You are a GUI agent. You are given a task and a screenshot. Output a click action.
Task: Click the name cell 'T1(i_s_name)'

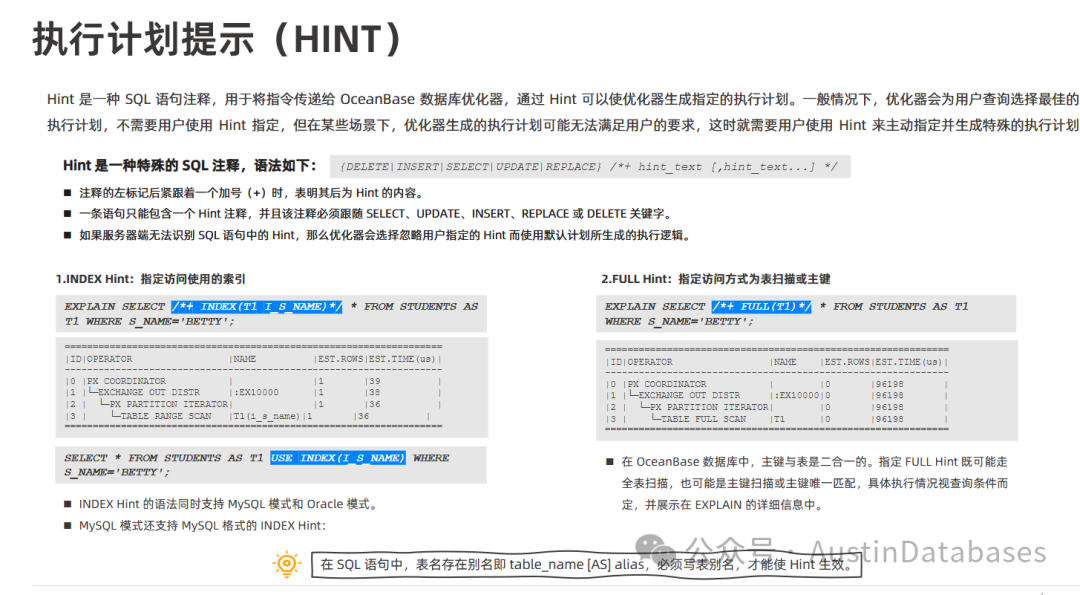267,416
